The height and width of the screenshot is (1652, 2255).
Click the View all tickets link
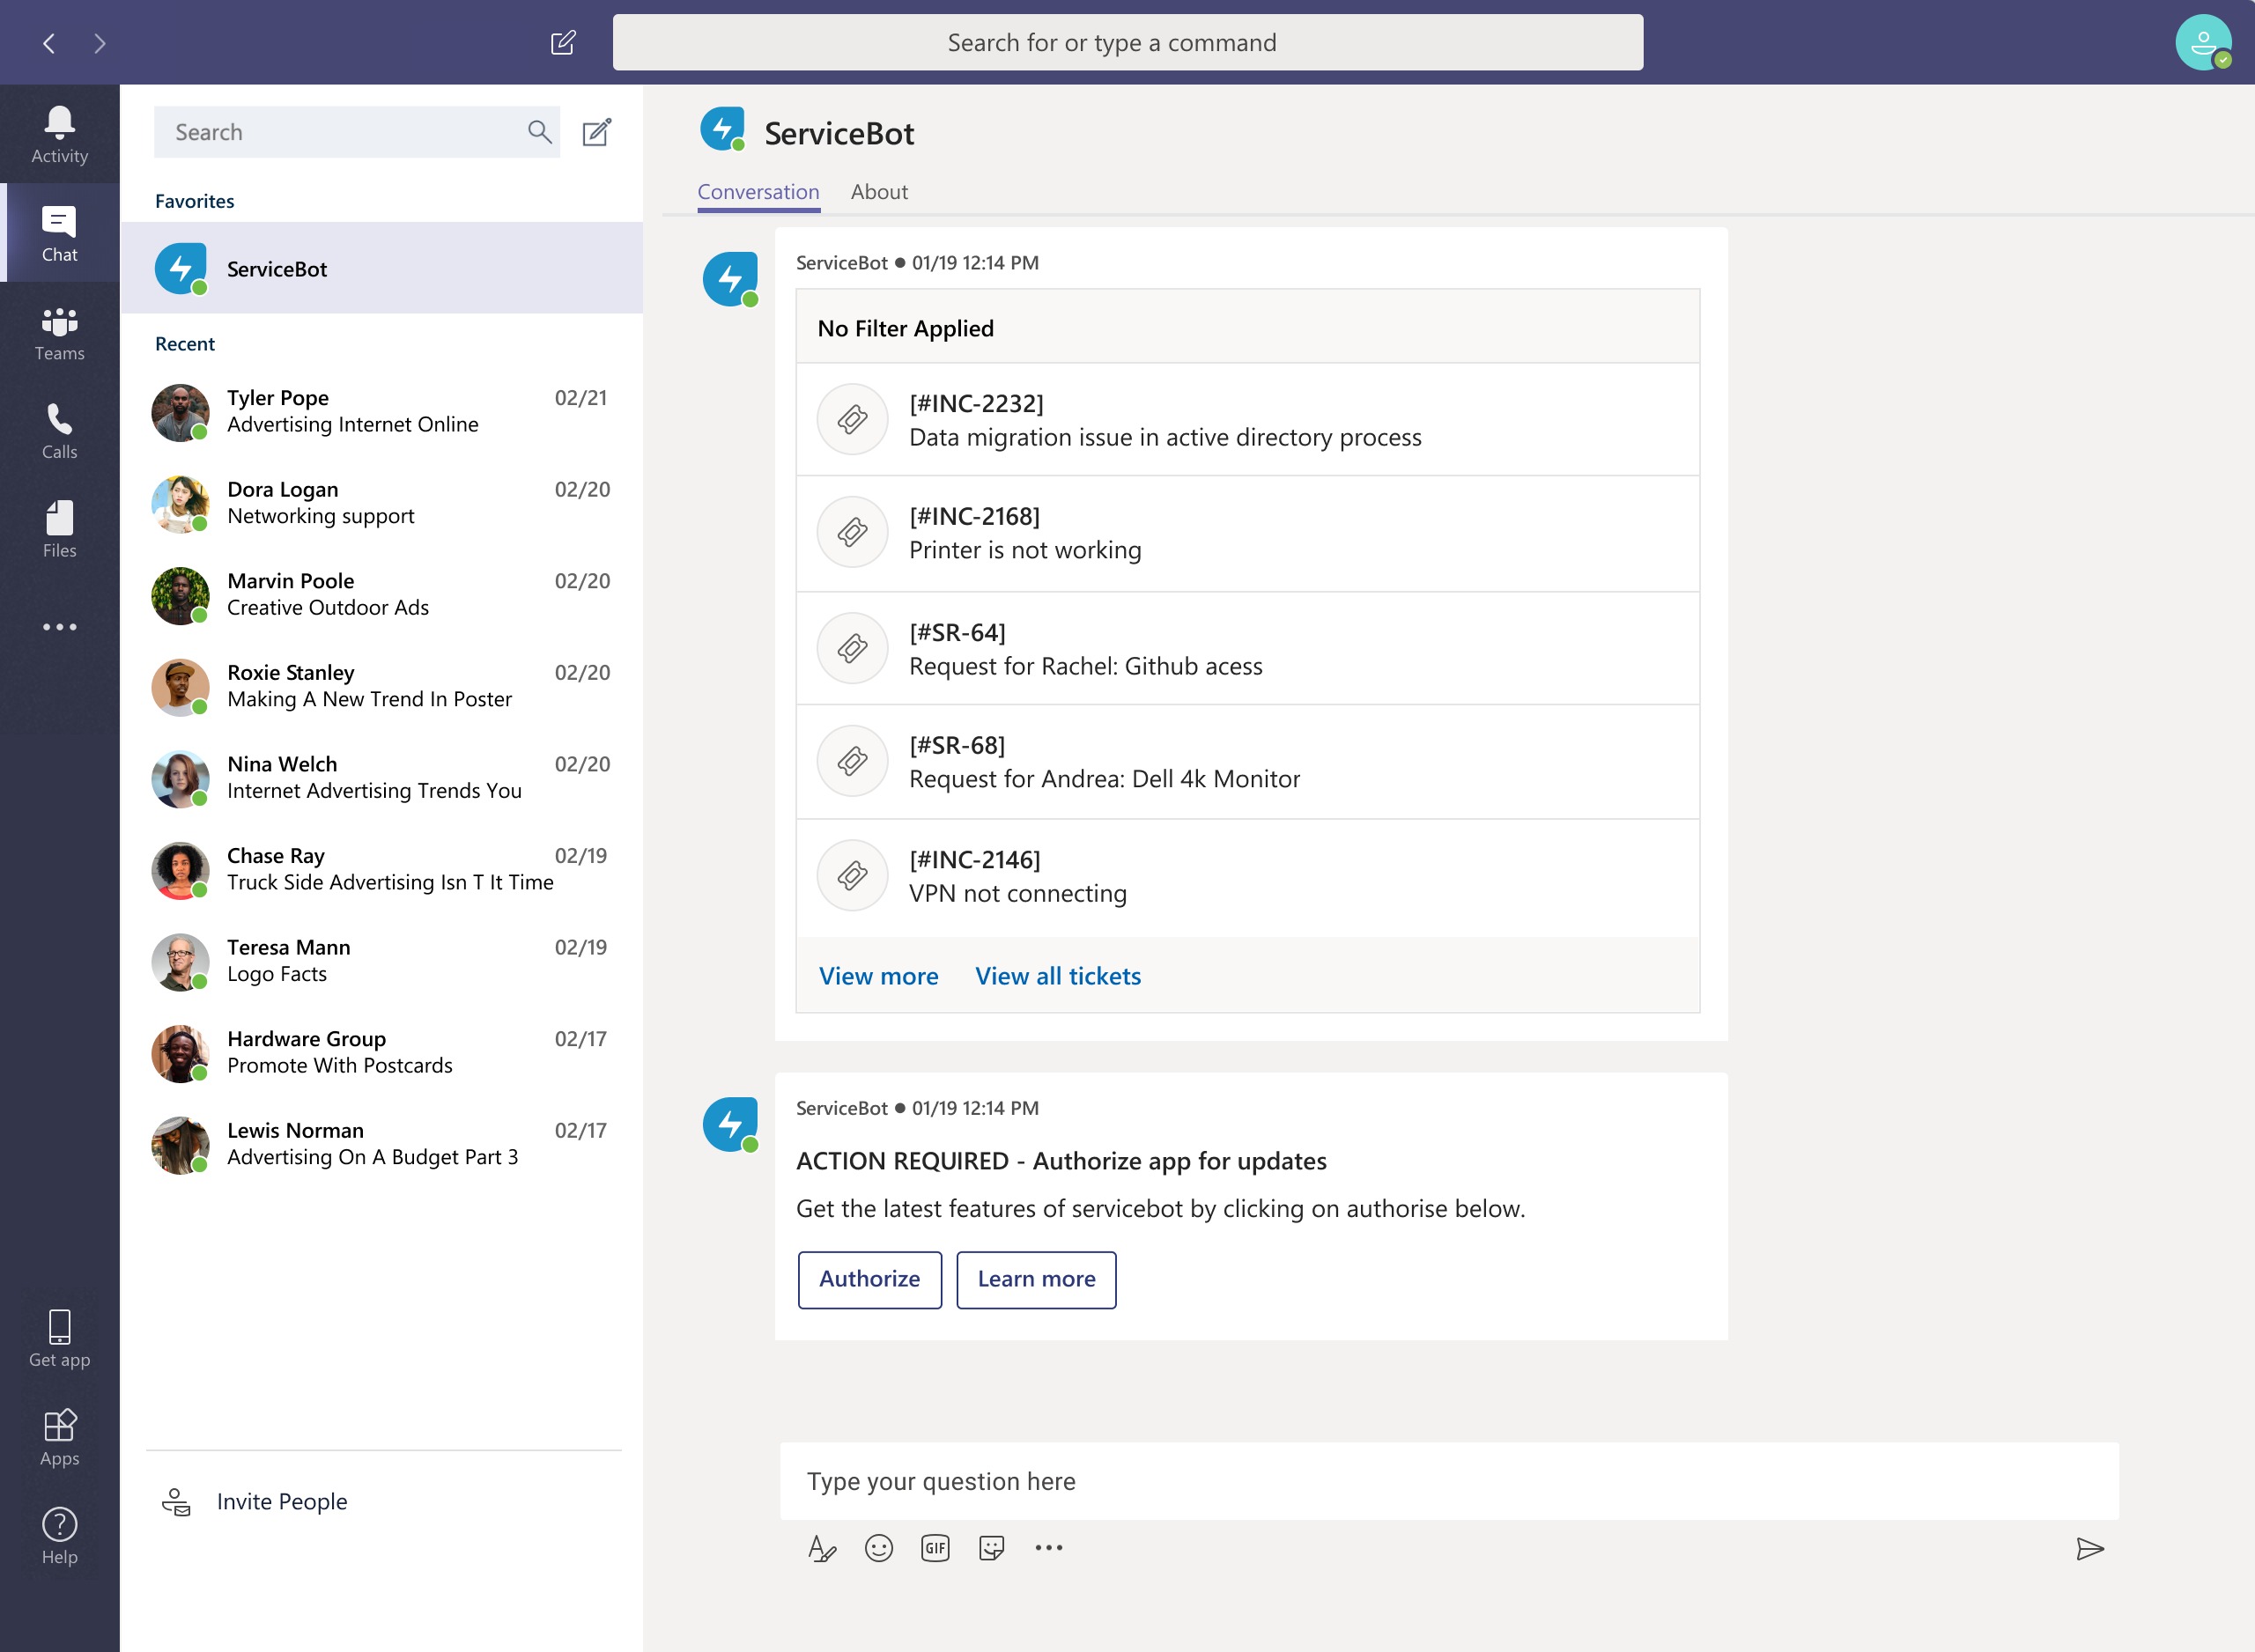(1058, 976)
